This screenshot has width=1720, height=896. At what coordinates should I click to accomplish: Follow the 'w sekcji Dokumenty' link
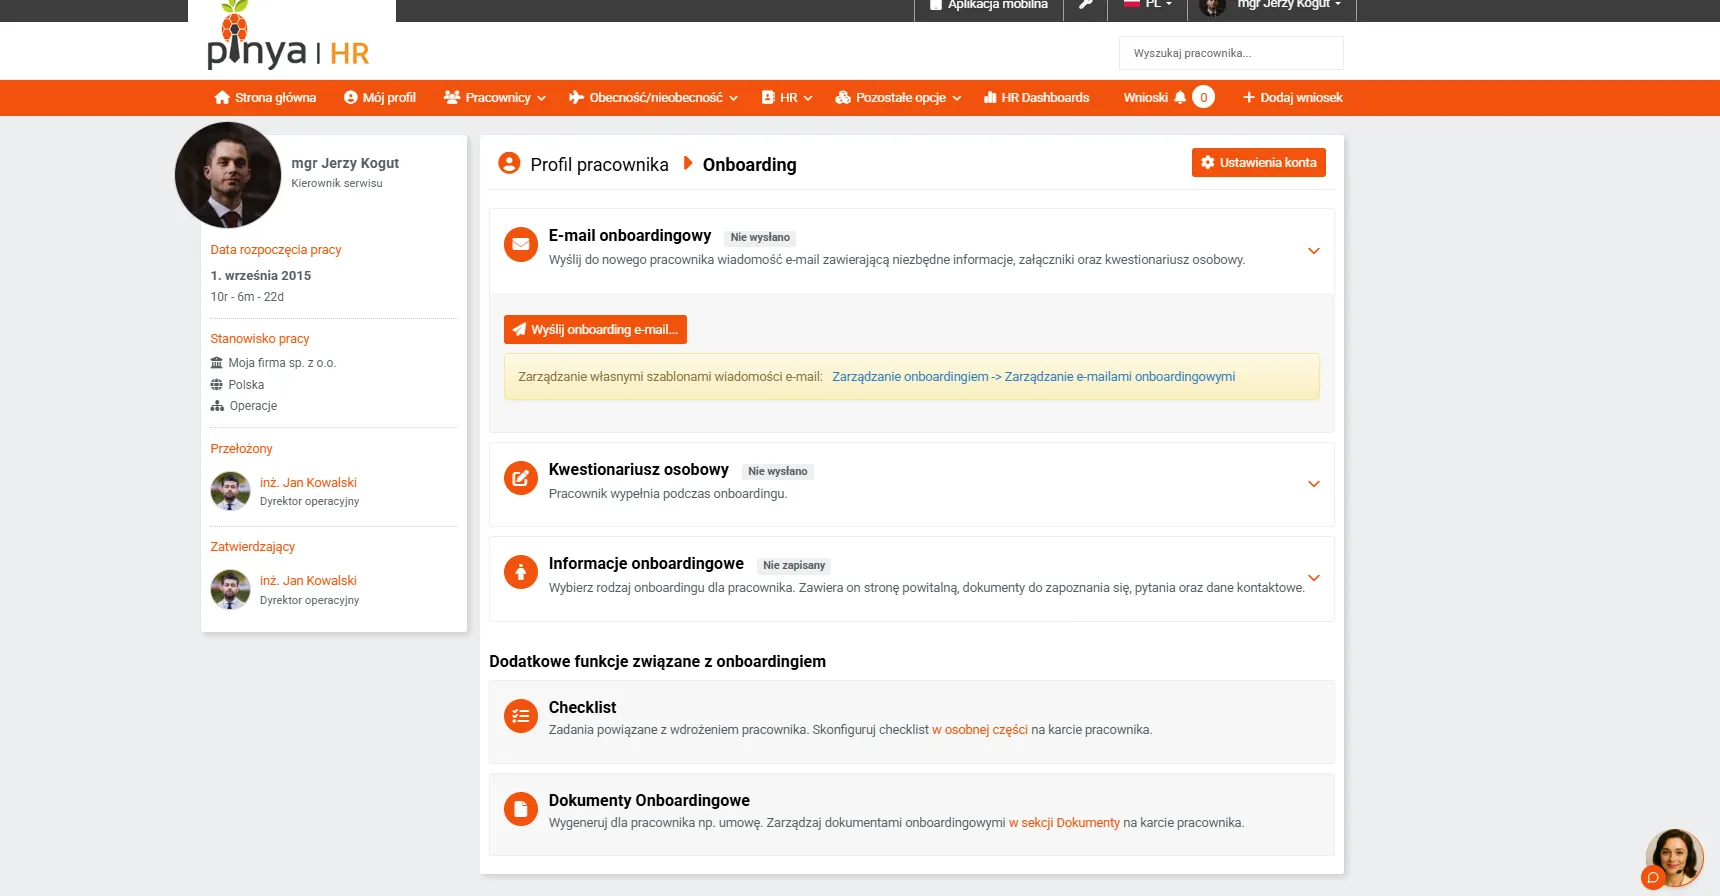tap(1064, 823)
